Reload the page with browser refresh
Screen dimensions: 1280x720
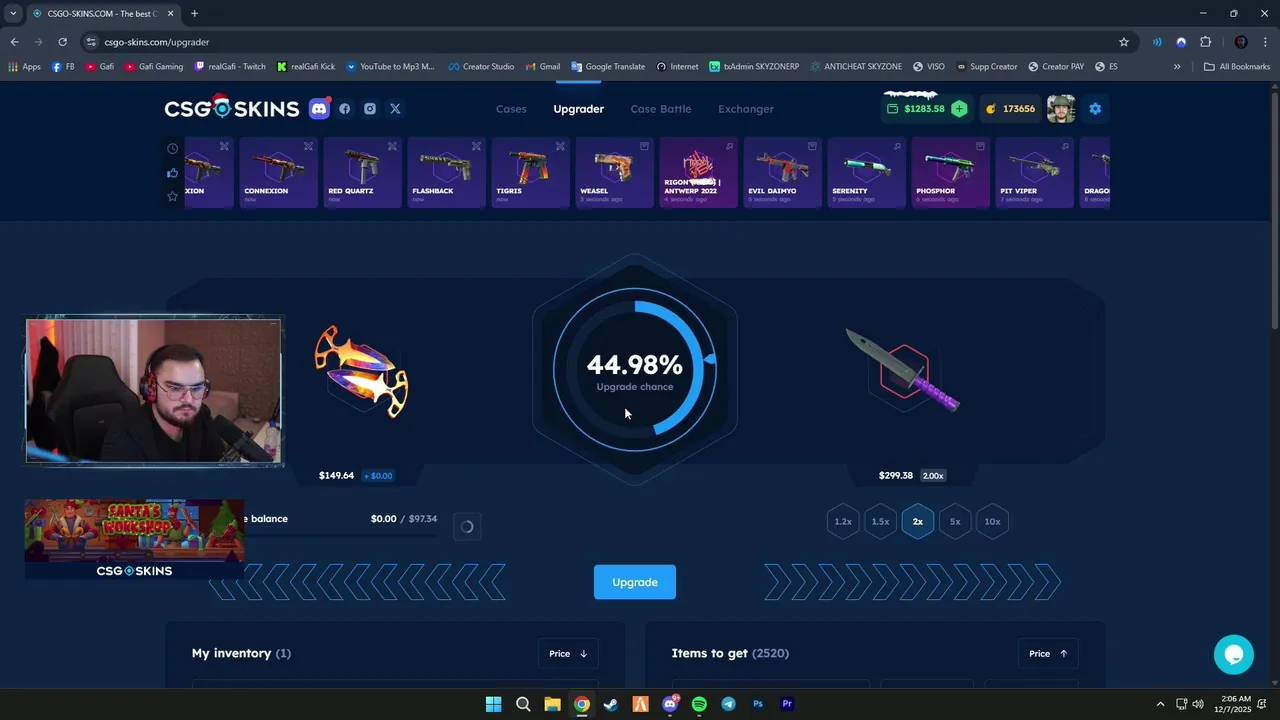tap(62, 42)
